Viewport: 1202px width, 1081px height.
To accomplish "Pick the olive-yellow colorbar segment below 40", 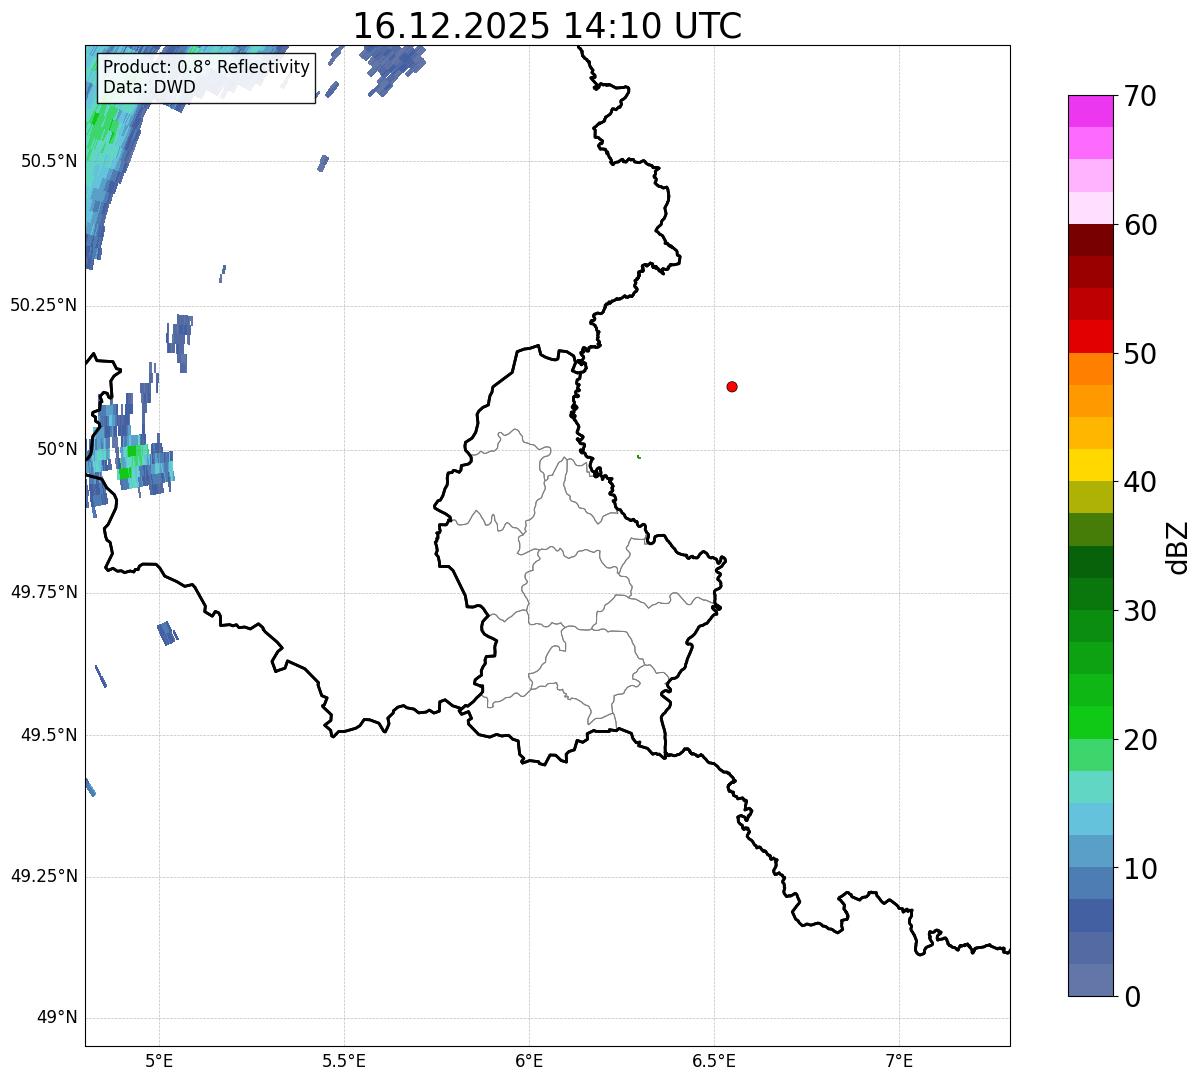I will click(1090, 497).
